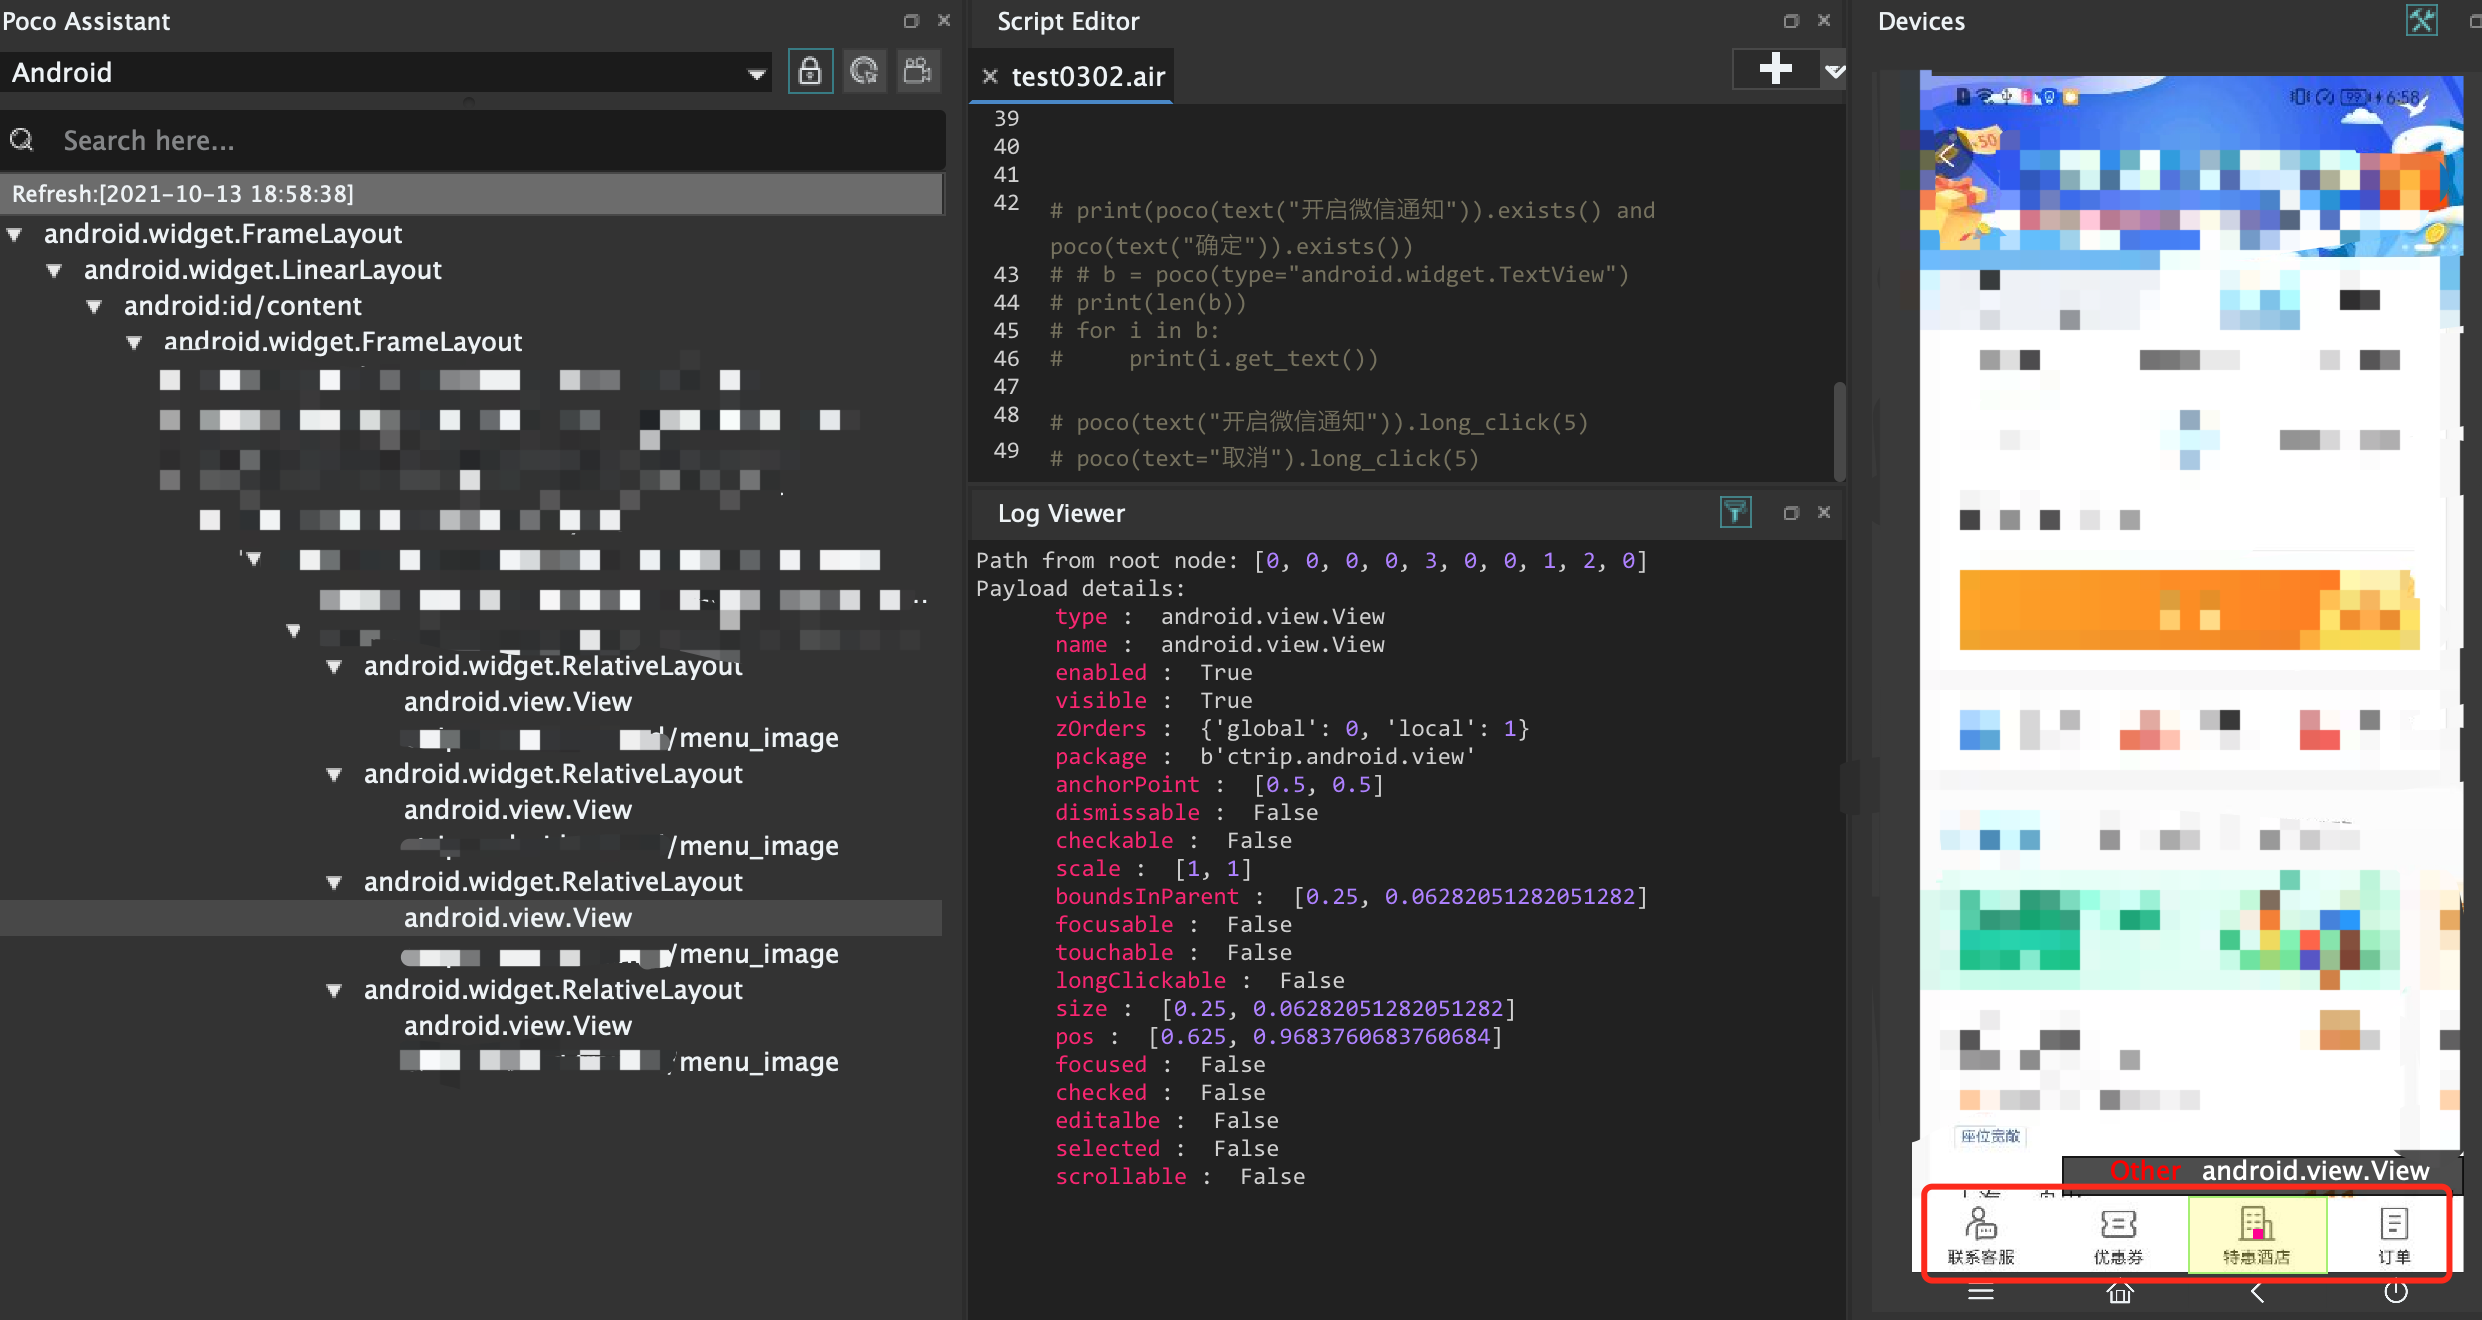Screen dimensions: 2482x1320
Task: Select the test0302.air script tab
Action: tap(1087, 77)
